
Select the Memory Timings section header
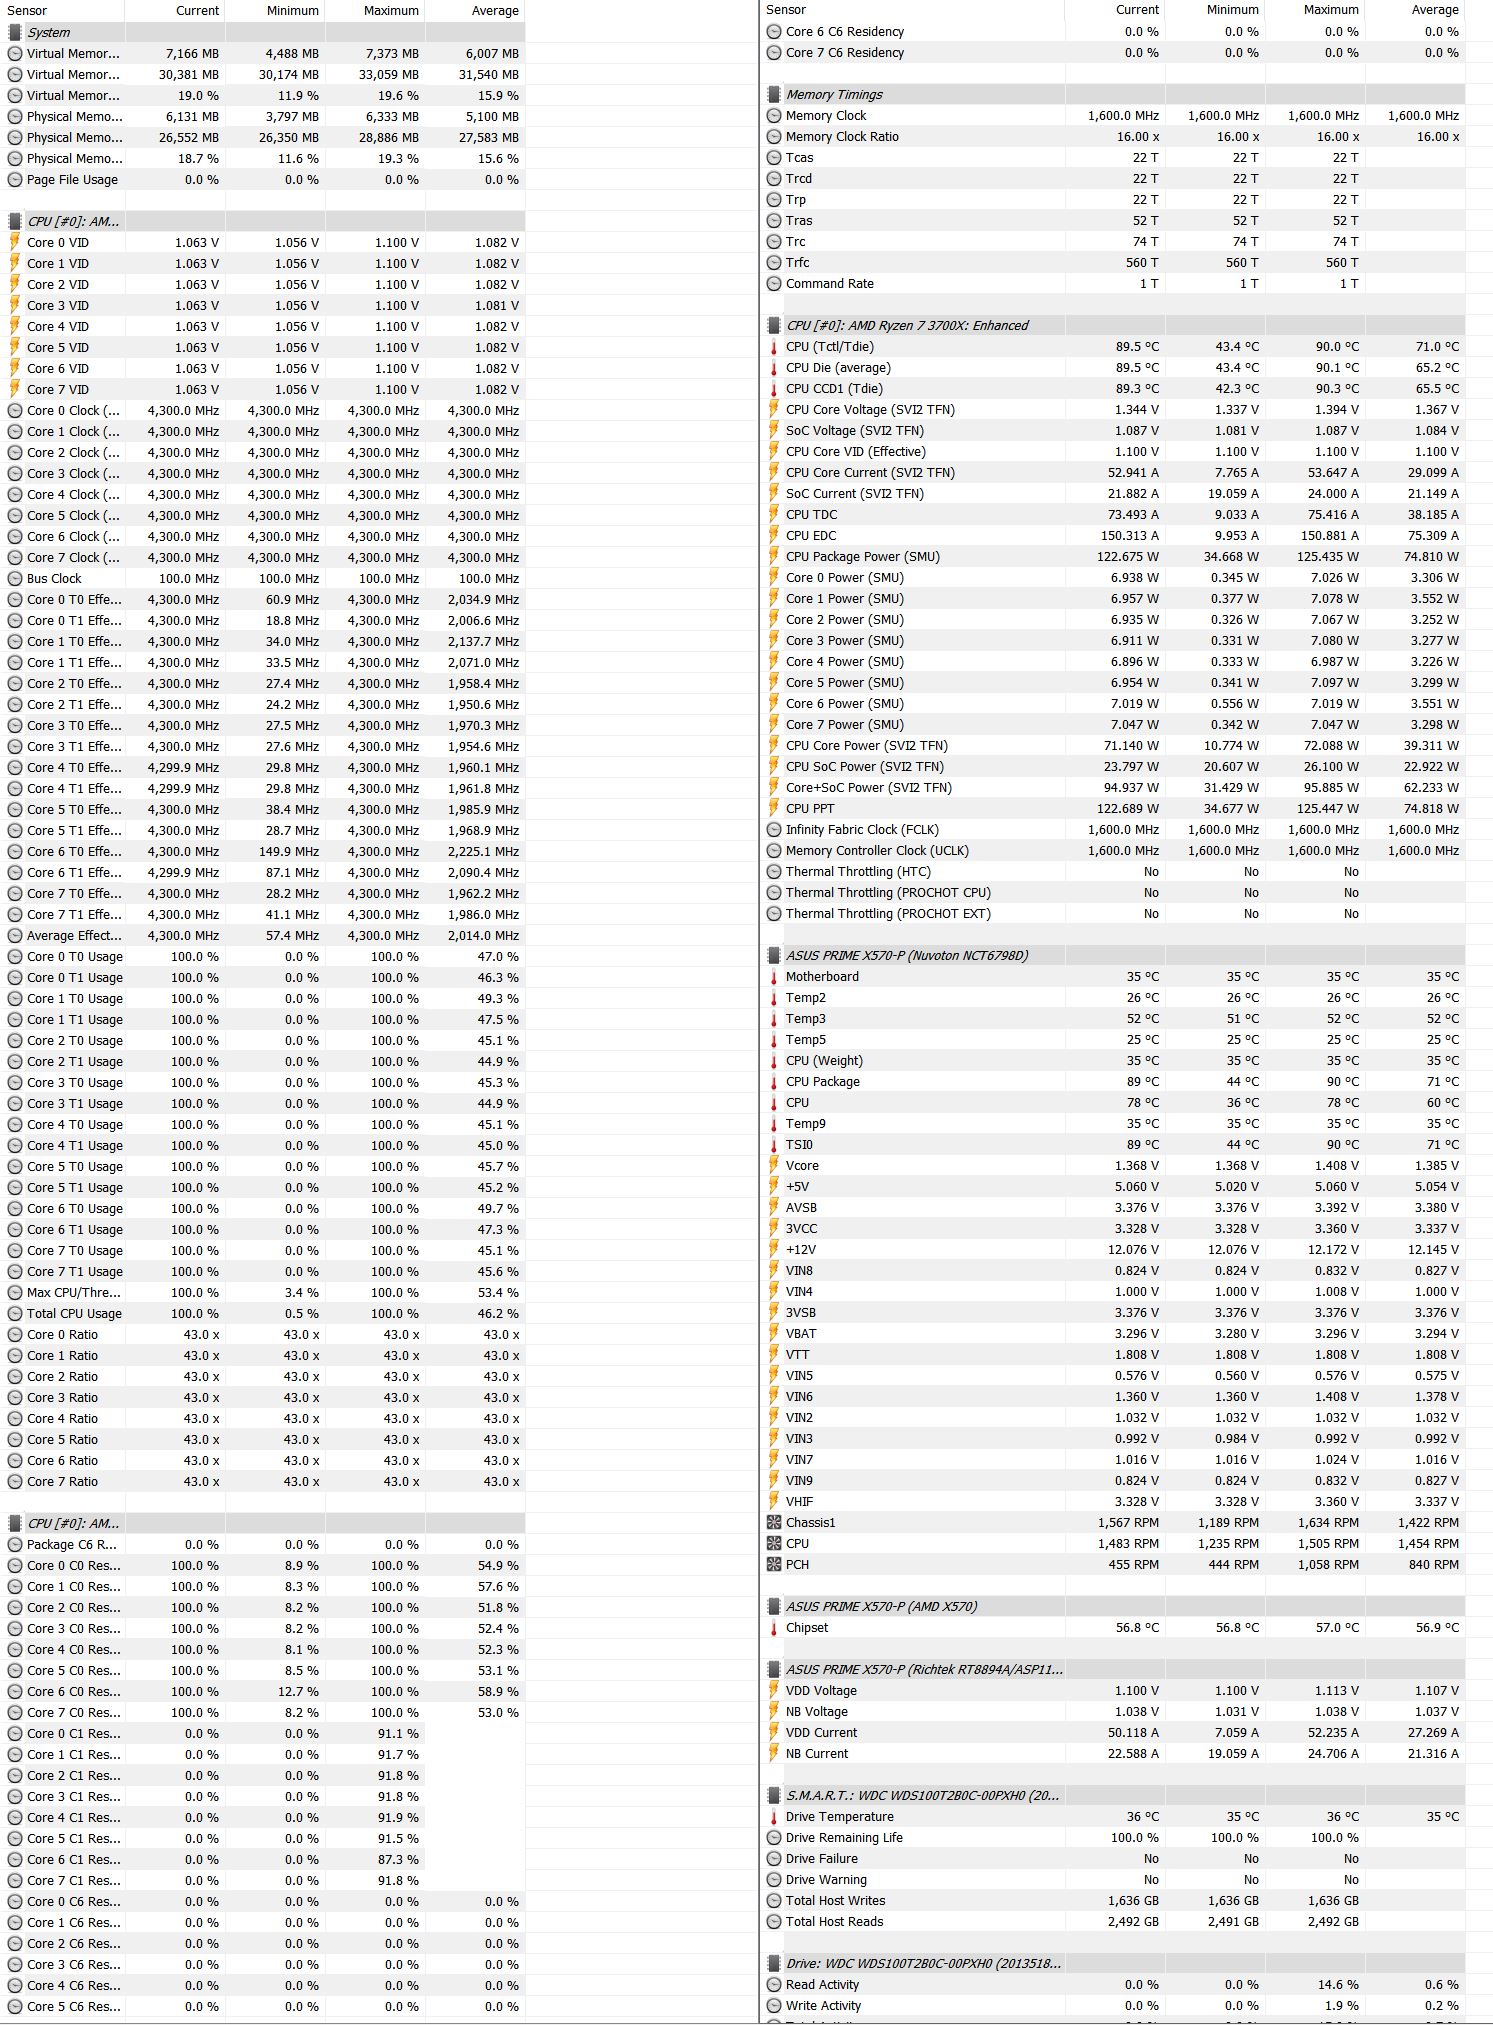click(x=1115, y=95)
